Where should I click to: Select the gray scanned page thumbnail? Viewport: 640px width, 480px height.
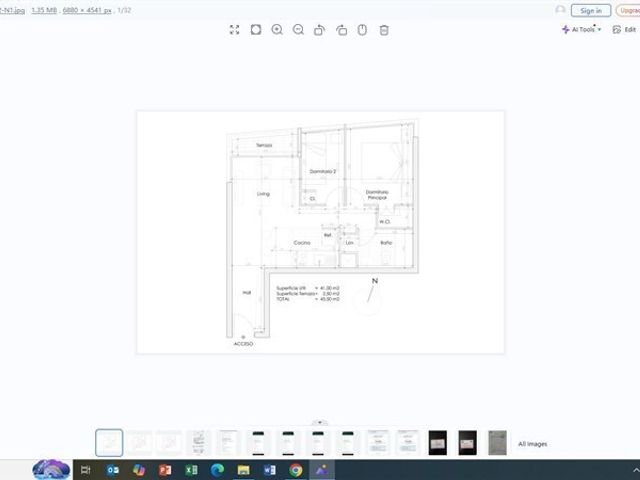pyautogui.click(x=498, y=443)
